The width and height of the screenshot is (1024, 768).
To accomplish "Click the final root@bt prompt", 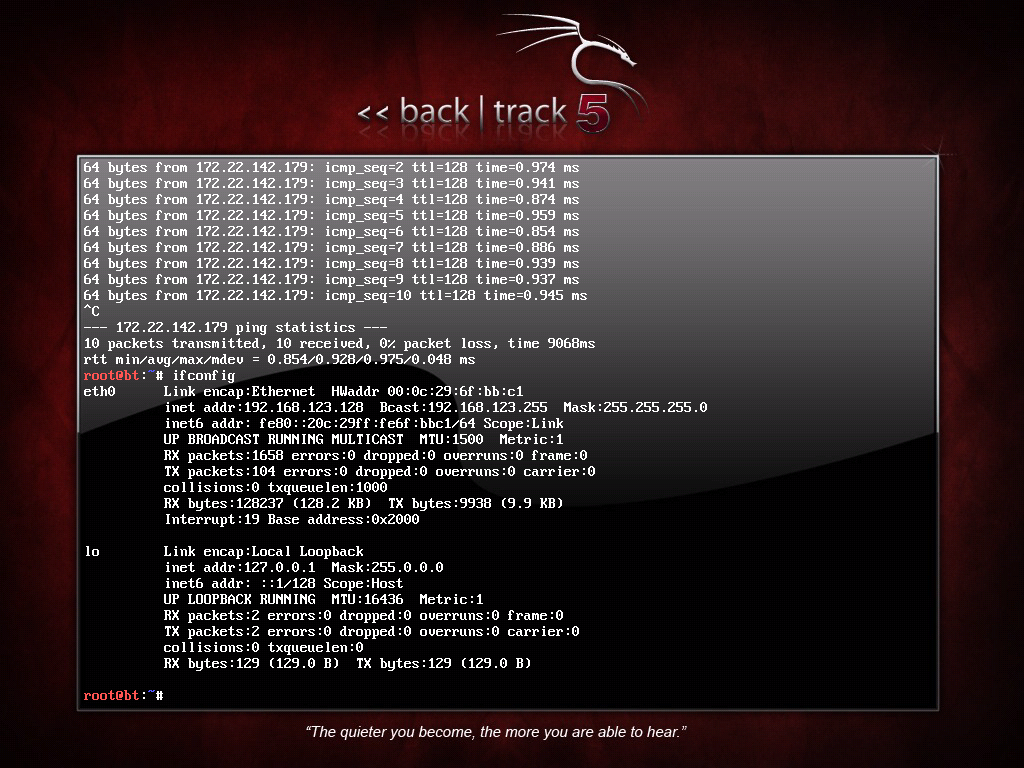I will pyautogui.click(x=123, y=696).
